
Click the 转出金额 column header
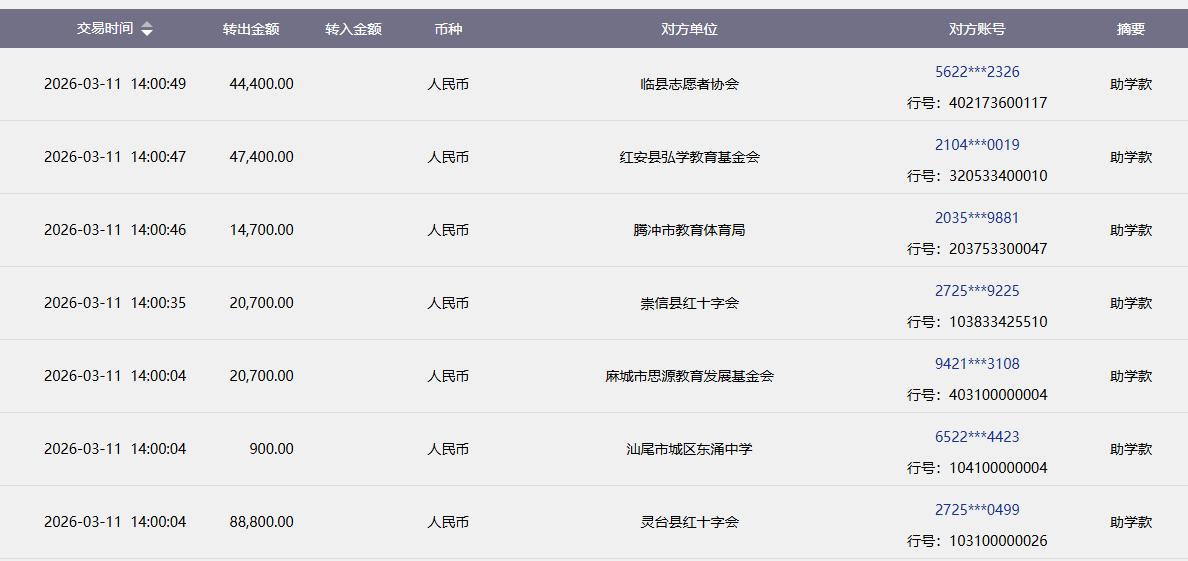251,29
